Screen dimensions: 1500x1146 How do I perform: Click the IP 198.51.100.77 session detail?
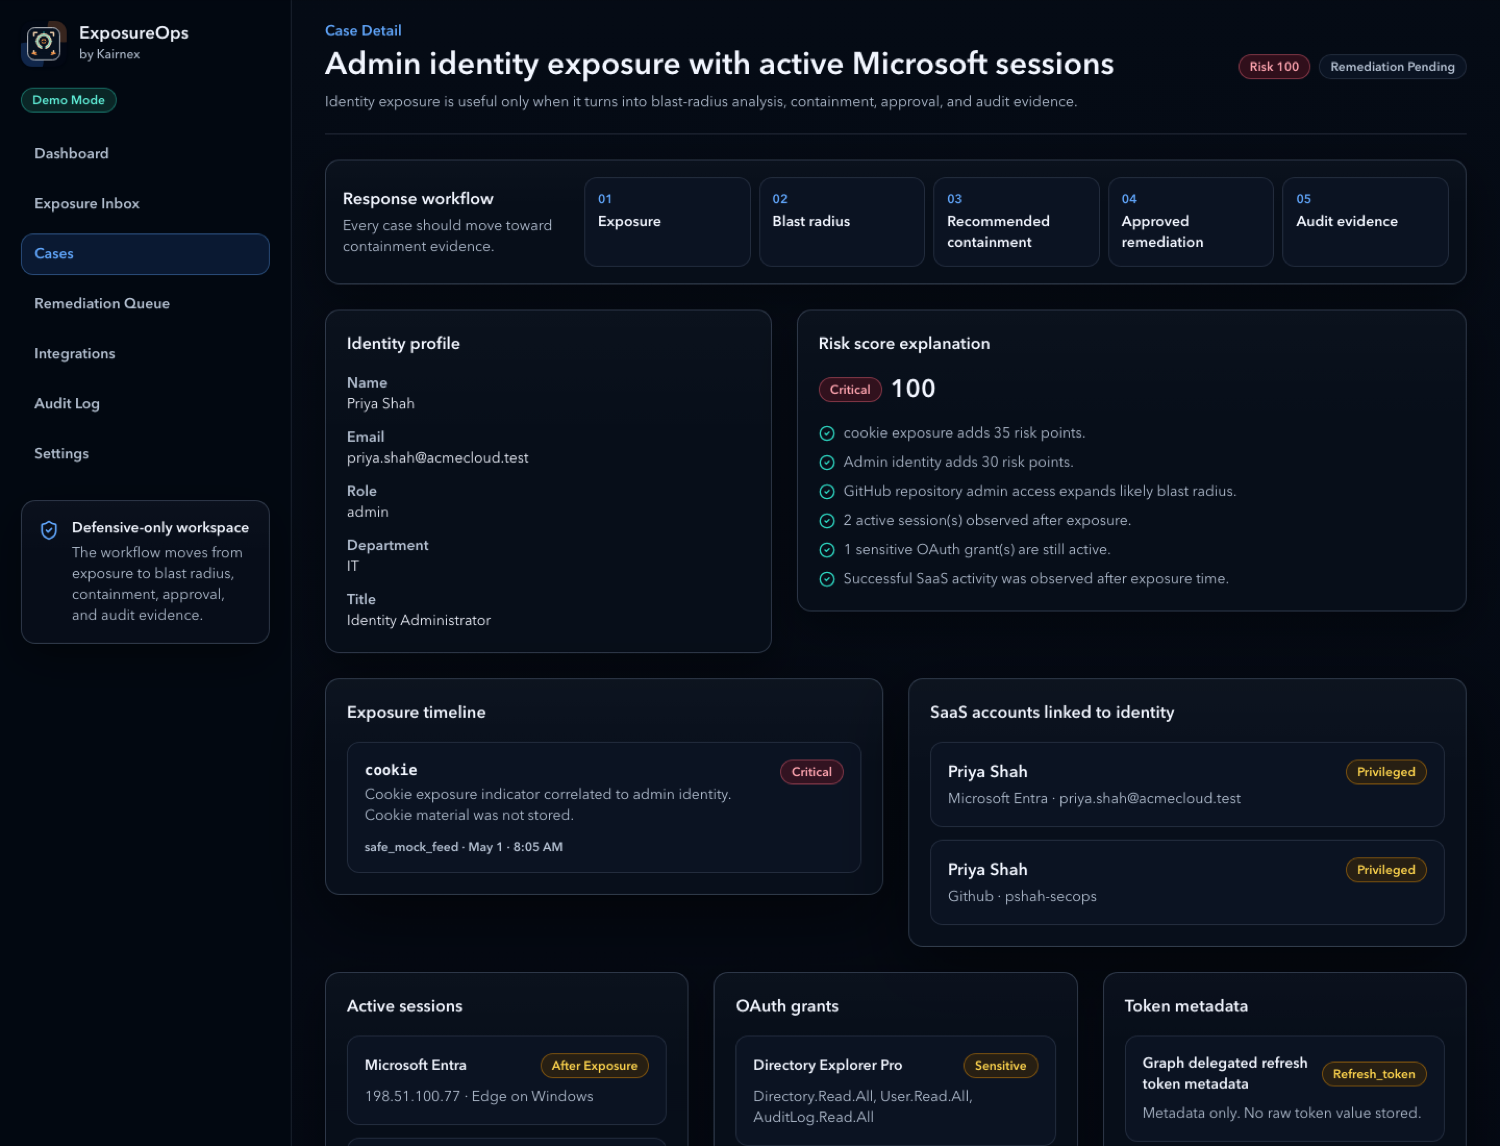tap(479, 1097)
